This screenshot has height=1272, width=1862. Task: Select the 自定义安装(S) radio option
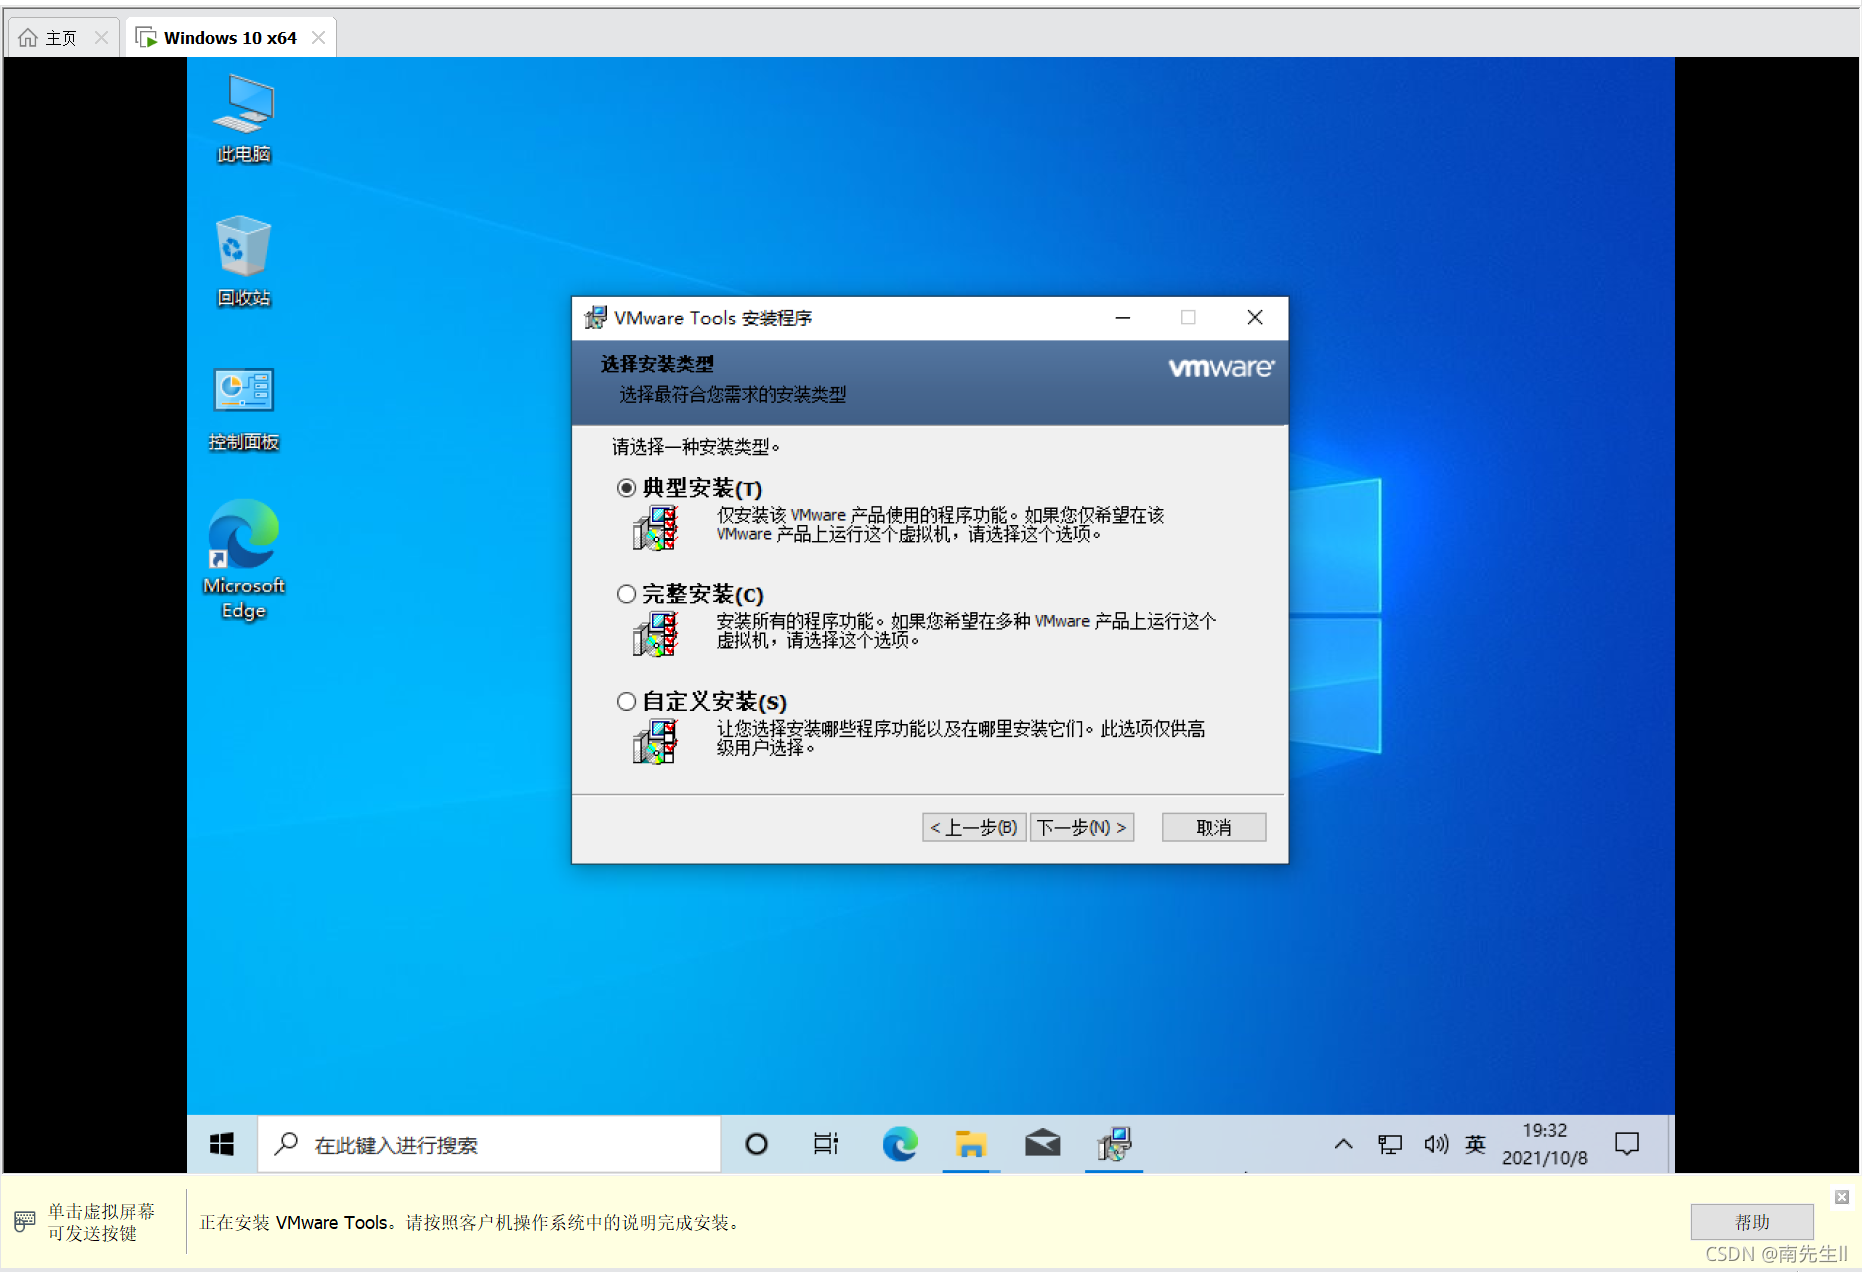627,701
